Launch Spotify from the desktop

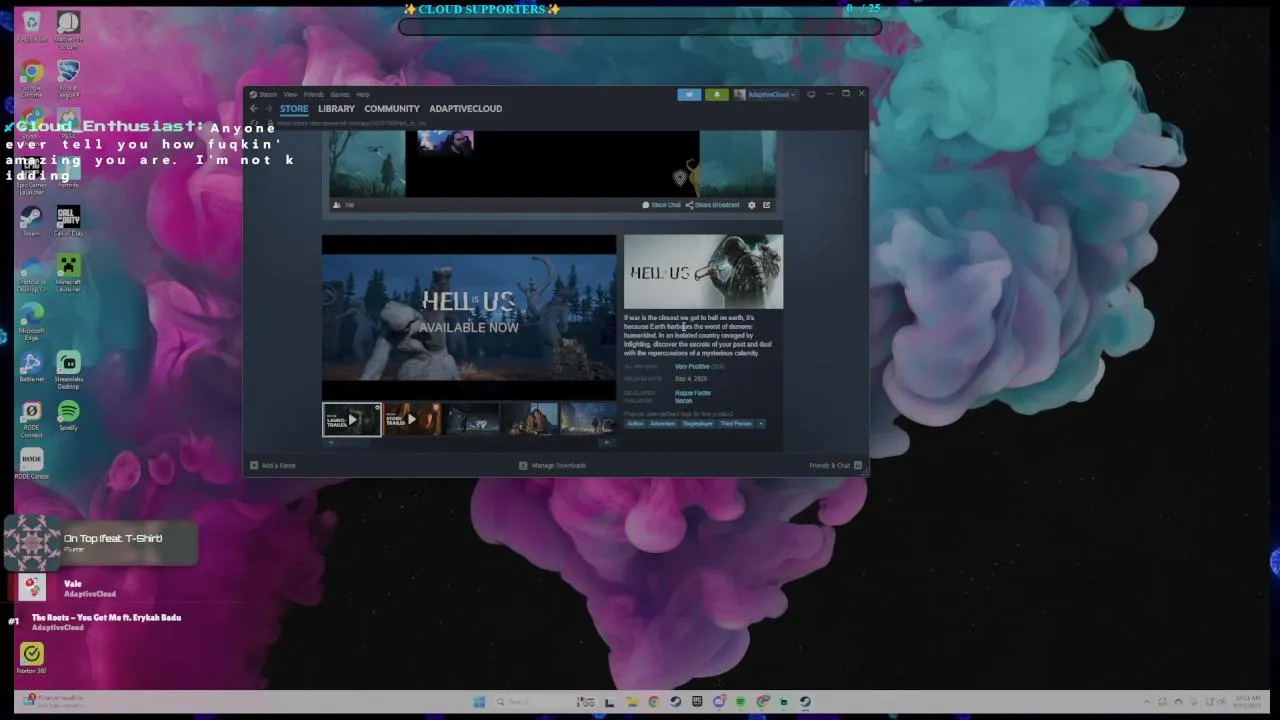click(x=68, y=416)
